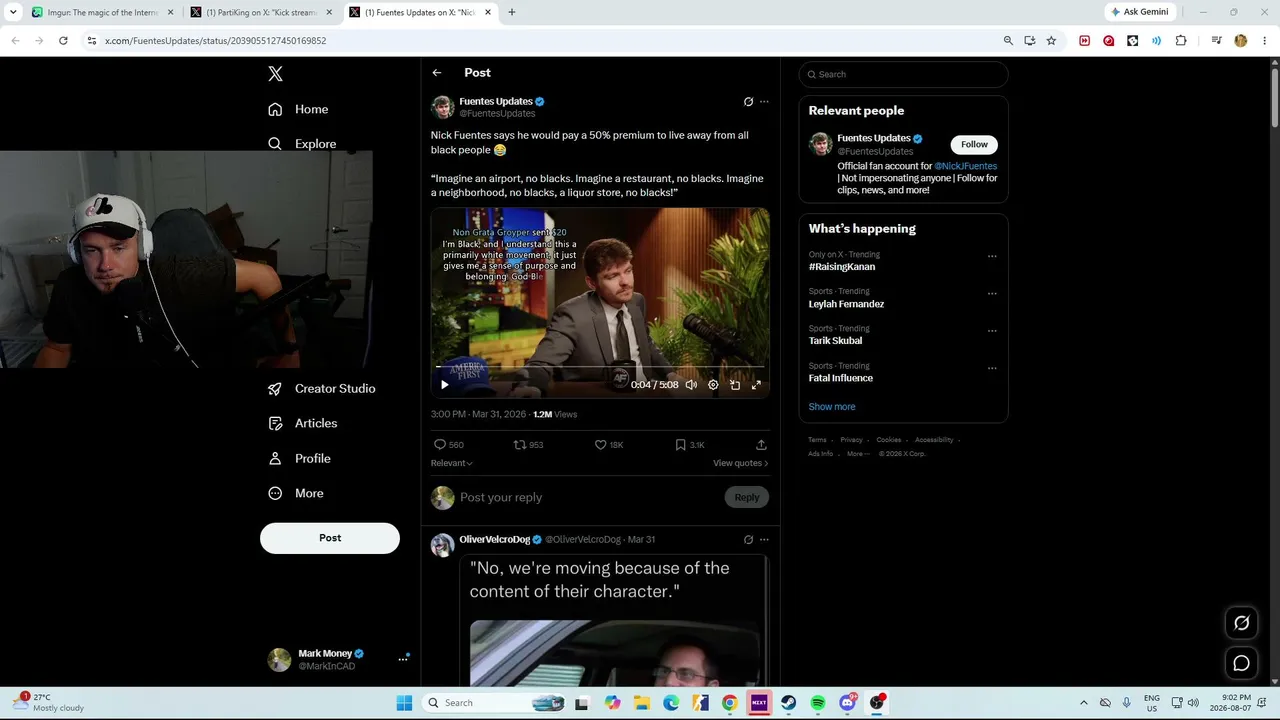Like the post showing 18K likes

coord(601,445)
